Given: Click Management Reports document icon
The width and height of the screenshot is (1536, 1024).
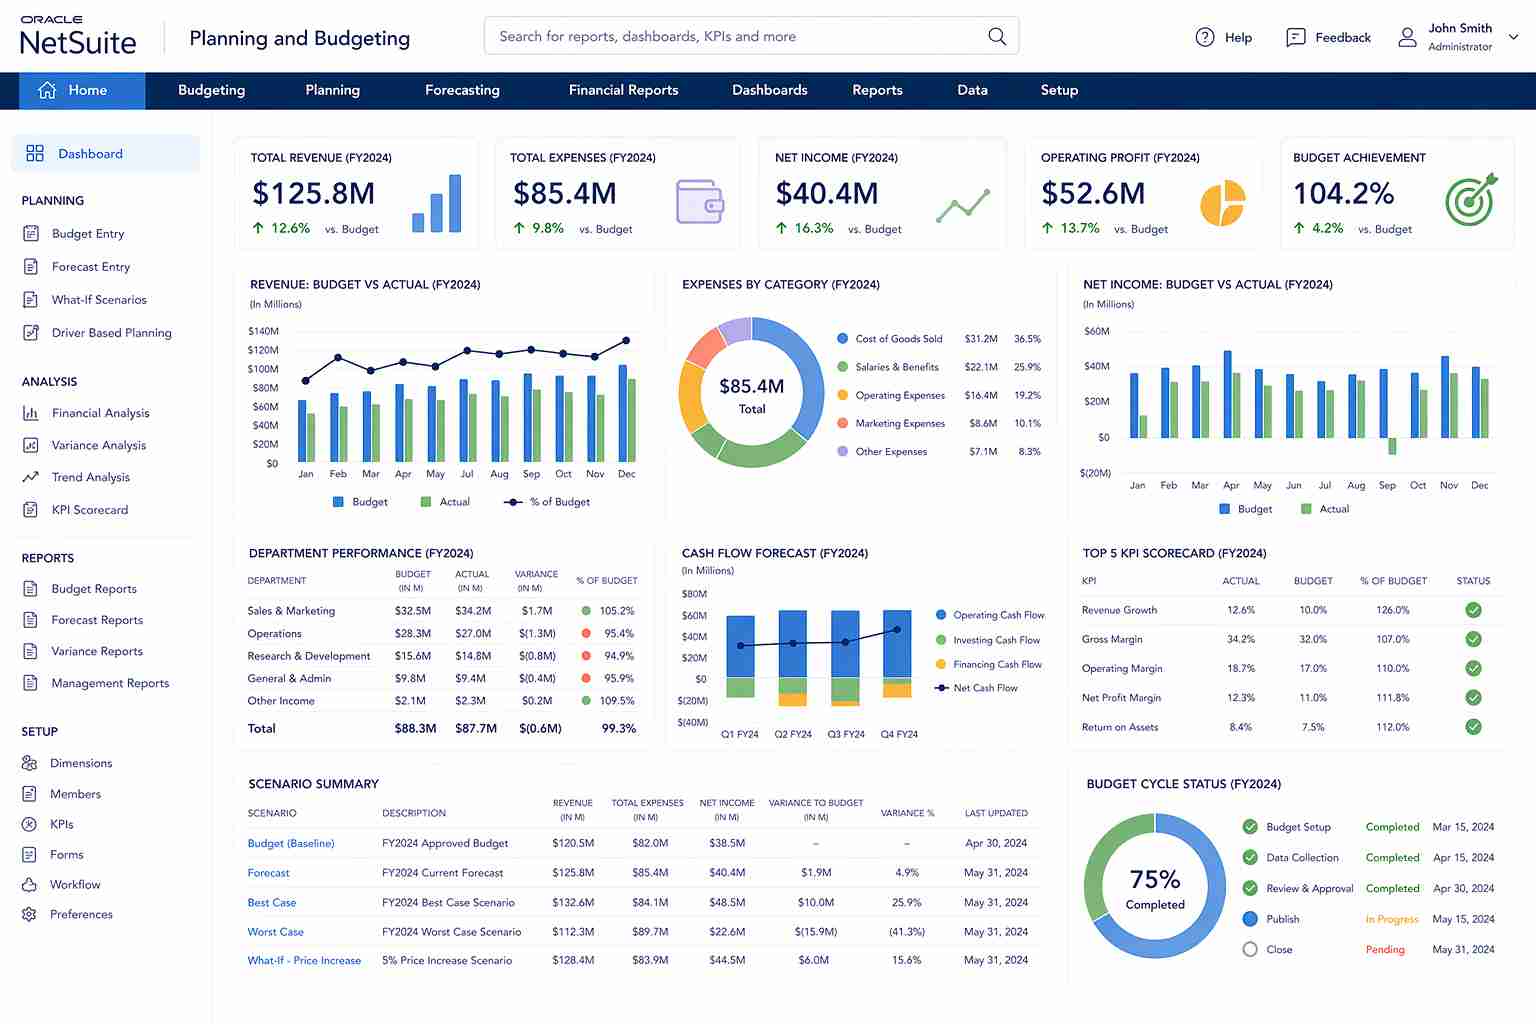Looking at the screenshot, I should tap(30, 682).
